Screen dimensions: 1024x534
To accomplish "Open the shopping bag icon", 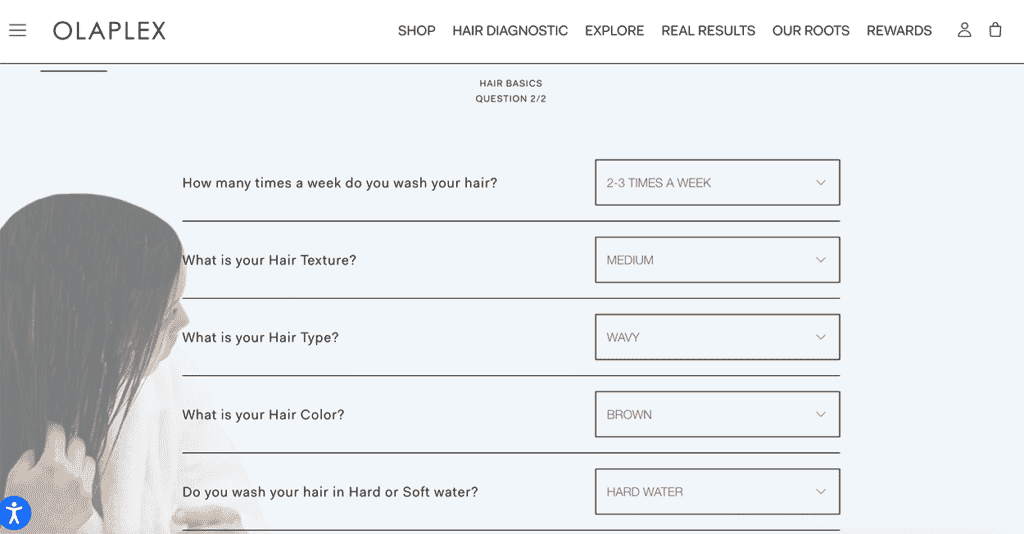I will click(x=995, y=30).
